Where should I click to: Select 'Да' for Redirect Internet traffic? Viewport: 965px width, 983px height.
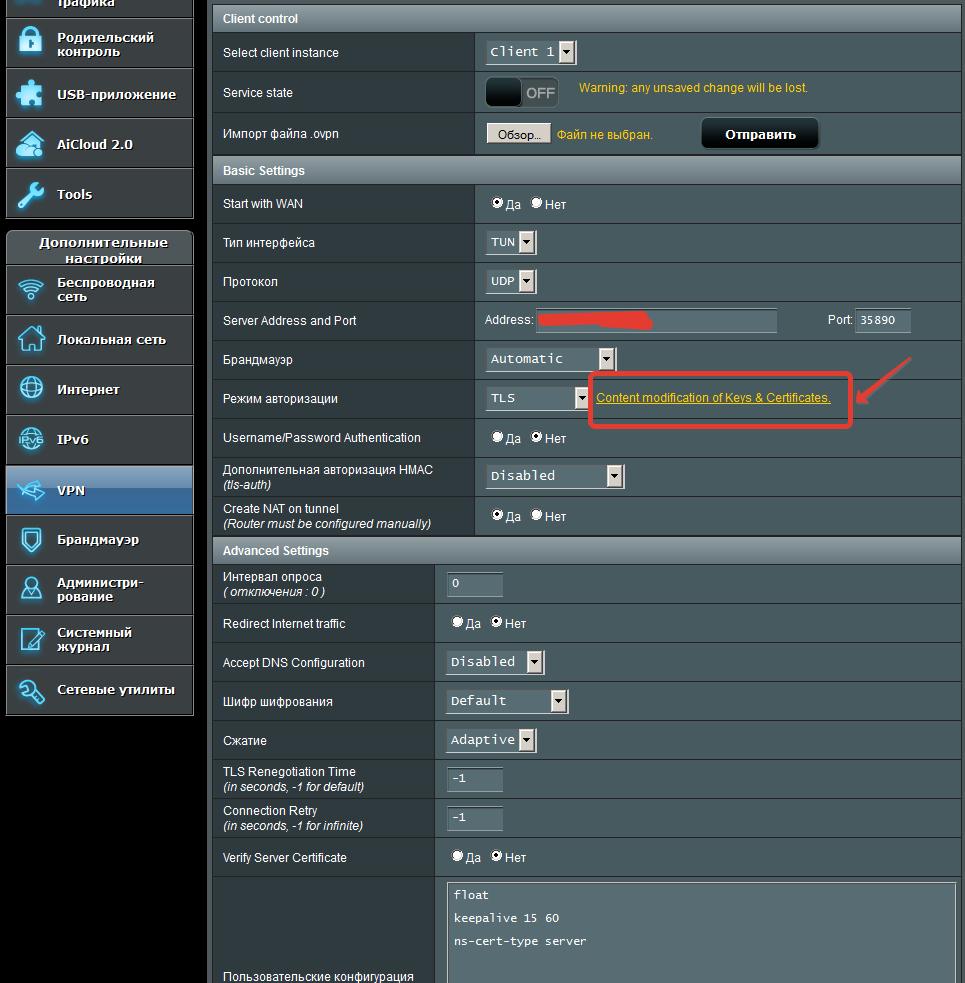point(458,622)
